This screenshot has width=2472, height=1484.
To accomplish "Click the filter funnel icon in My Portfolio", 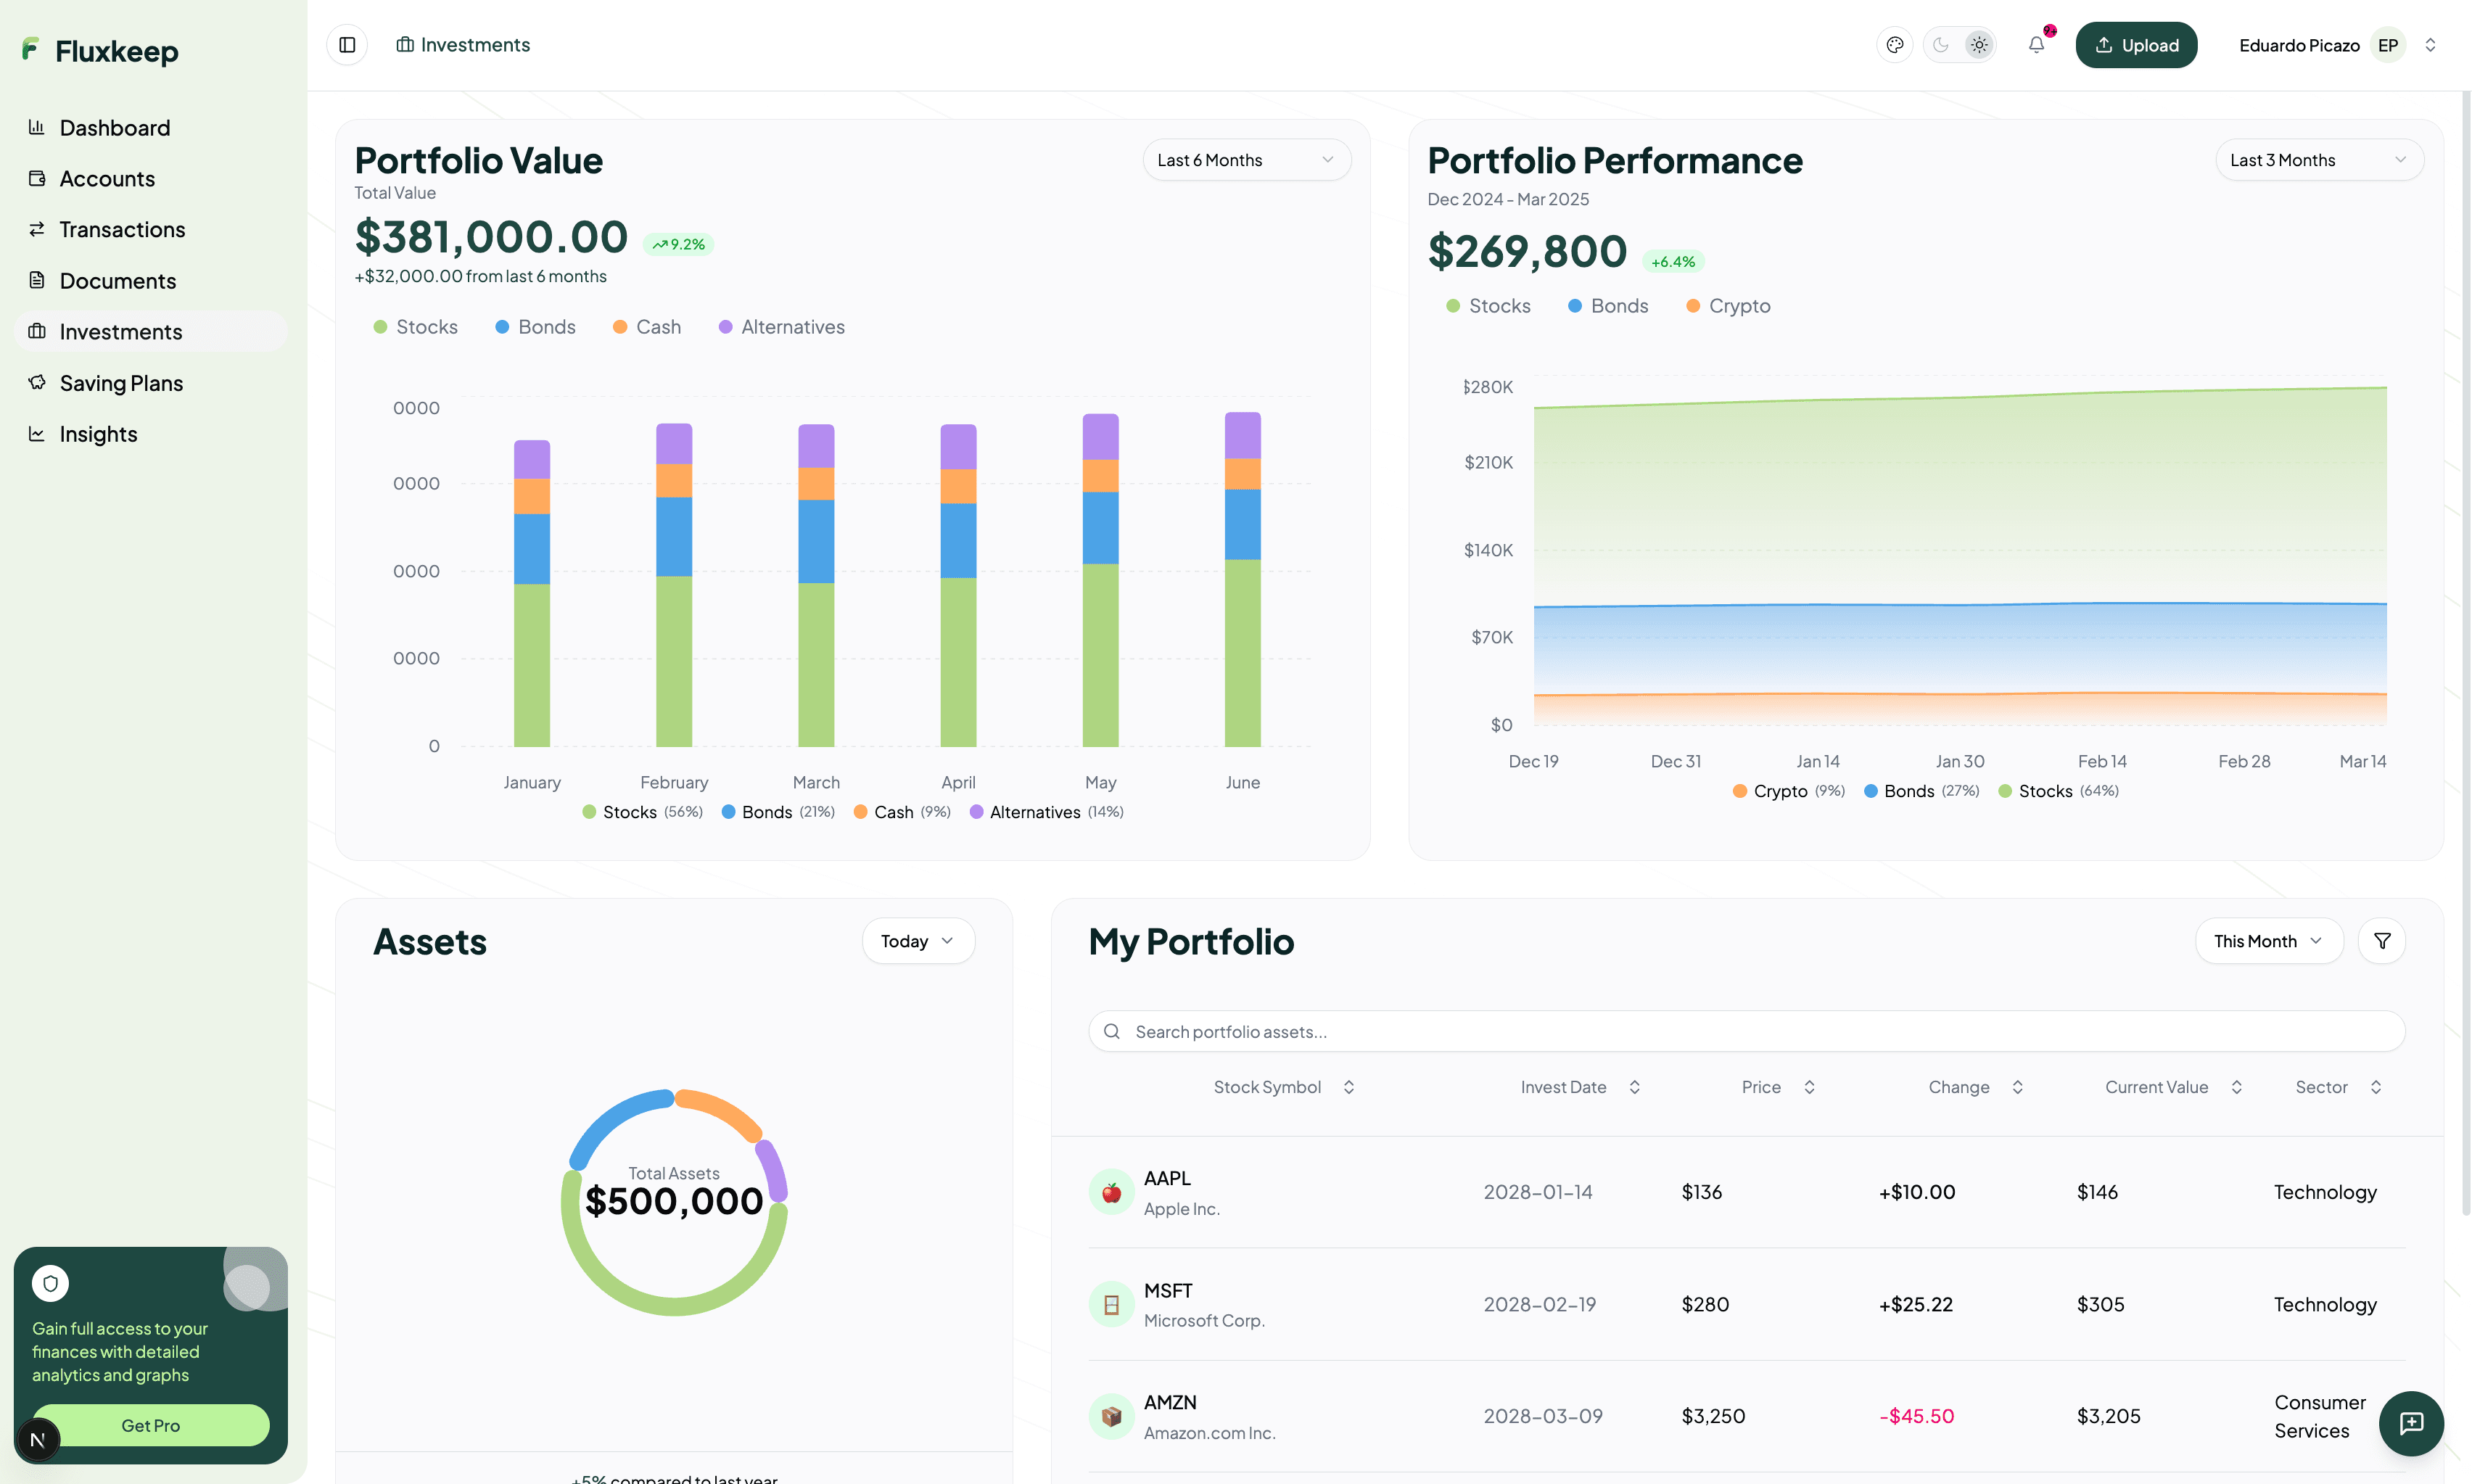I will point(2381,941).
